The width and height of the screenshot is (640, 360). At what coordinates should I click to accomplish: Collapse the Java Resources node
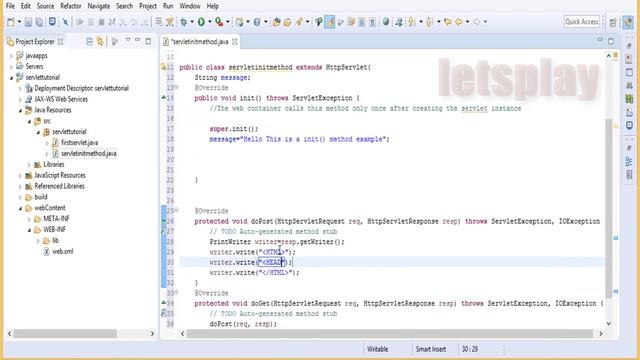(x=20, y=110)
